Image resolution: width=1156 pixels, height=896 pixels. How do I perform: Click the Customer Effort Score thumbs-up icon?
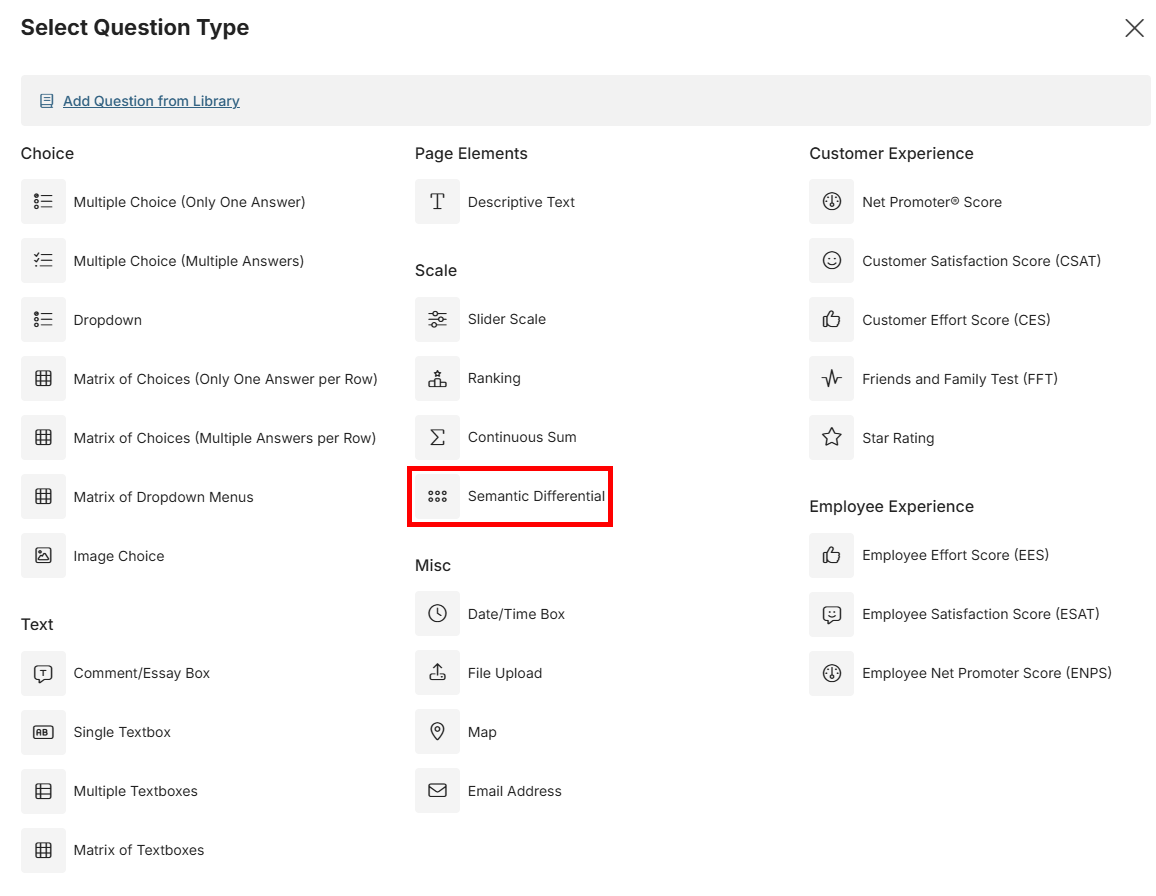click(x=832, y=319)
